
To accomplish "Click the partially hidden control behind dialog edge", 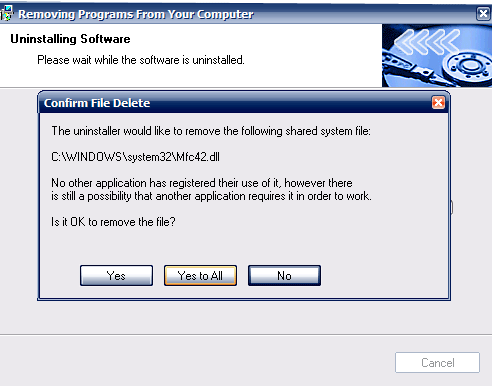I will (452, 207).
